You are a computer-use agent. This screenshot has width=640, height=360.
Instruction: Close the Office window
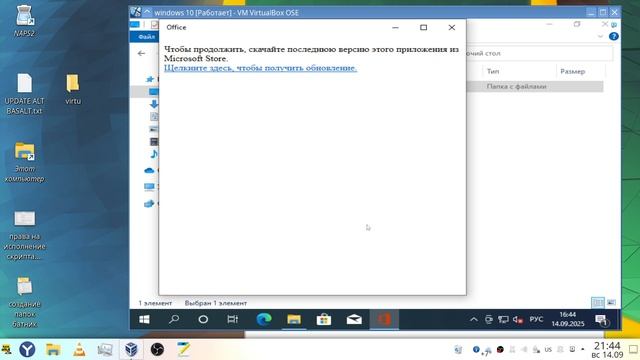tap(451, 27)
